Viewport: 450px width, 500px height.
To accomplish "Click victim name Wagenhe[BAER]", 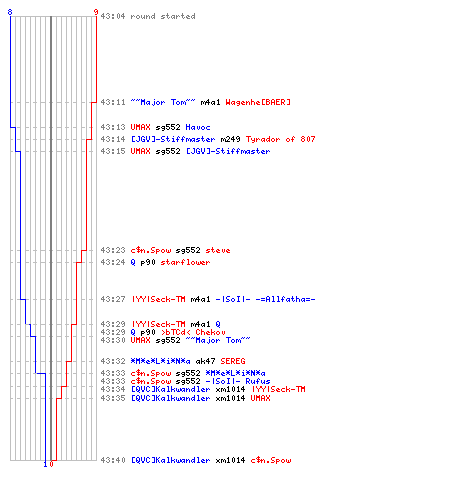I will (x=258, y=102).
